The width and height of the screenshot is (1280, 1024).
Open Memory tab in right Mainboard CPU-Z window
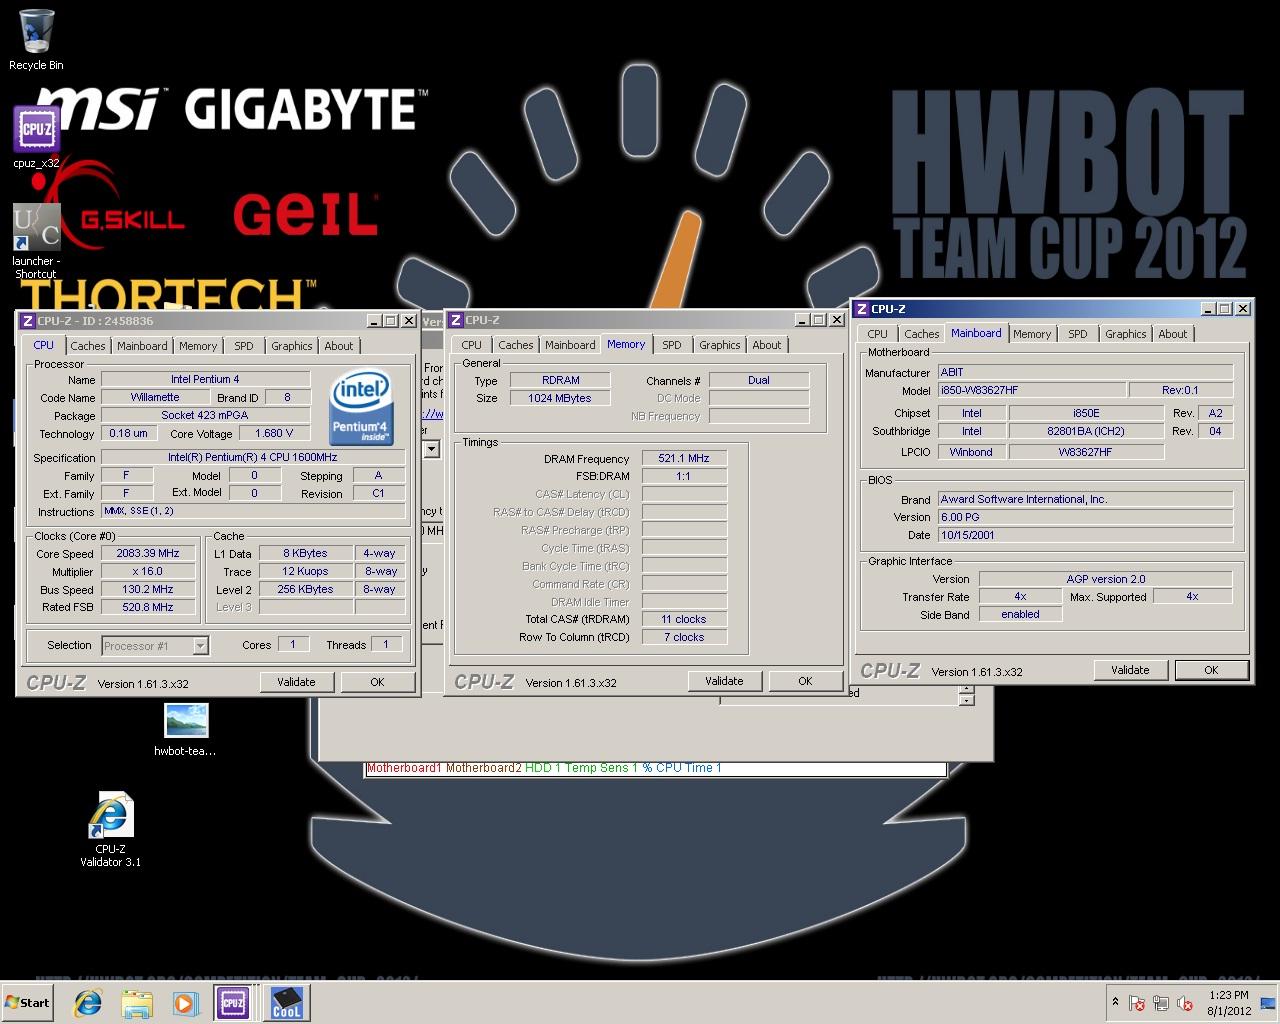(x=1032, y=334)
